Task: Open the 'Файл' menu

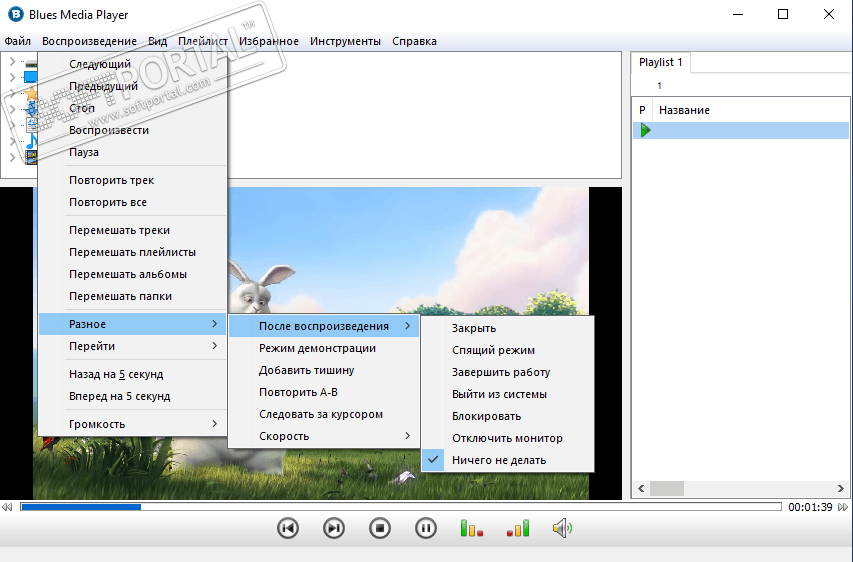Action: click(x=17, y=41)
